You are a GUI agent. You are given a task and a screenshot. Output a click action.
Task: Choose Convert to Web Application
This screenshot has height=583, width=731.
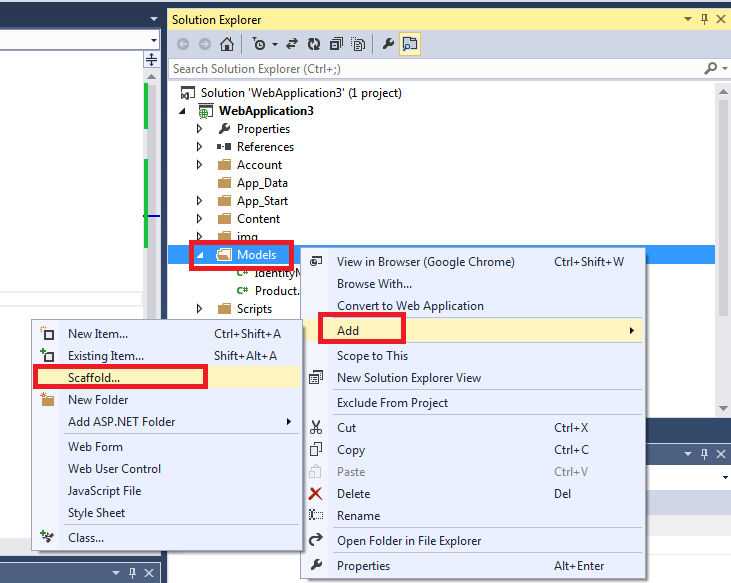(473, 306)
